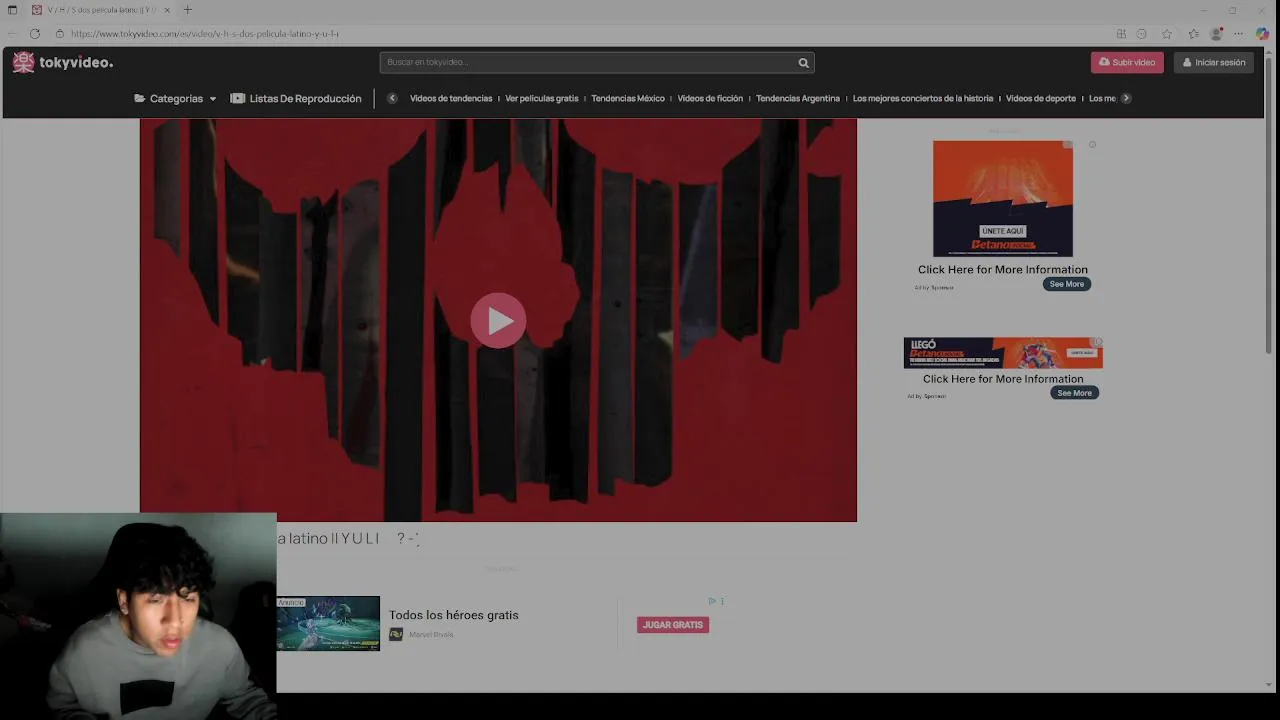Screen dimensions: 1280x720
Task: Click 'Todos los héroes gratis' ad title
Action: click(454, 615)
